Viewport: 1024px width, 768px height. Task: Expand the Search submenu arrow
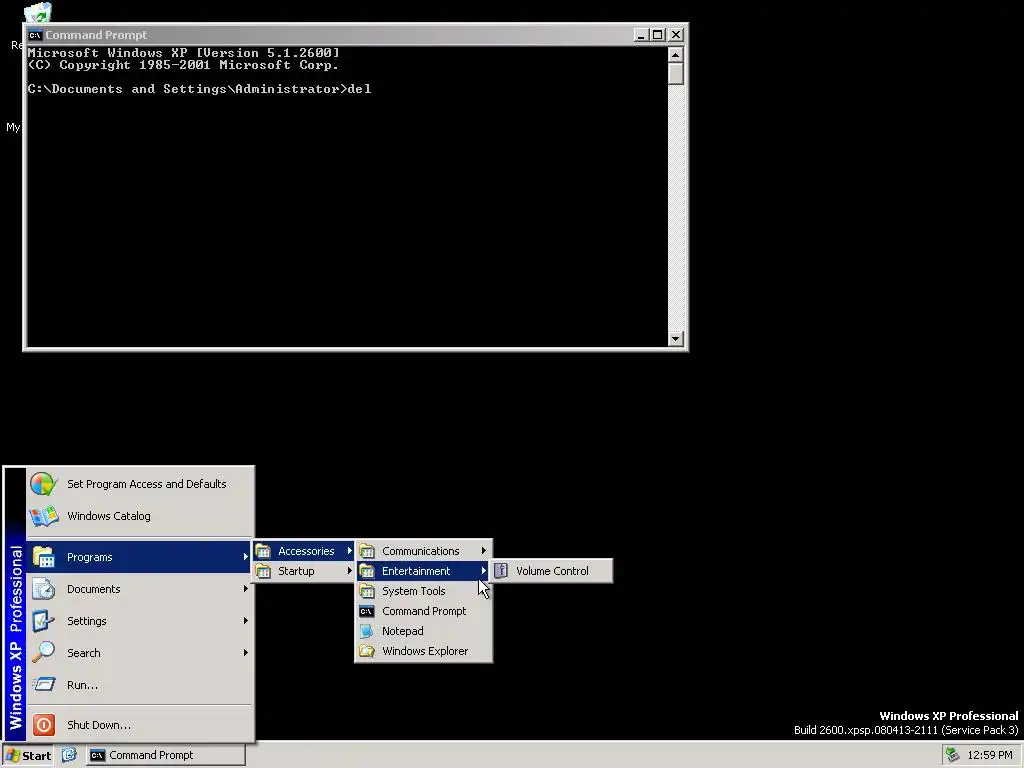click(246, 653)
